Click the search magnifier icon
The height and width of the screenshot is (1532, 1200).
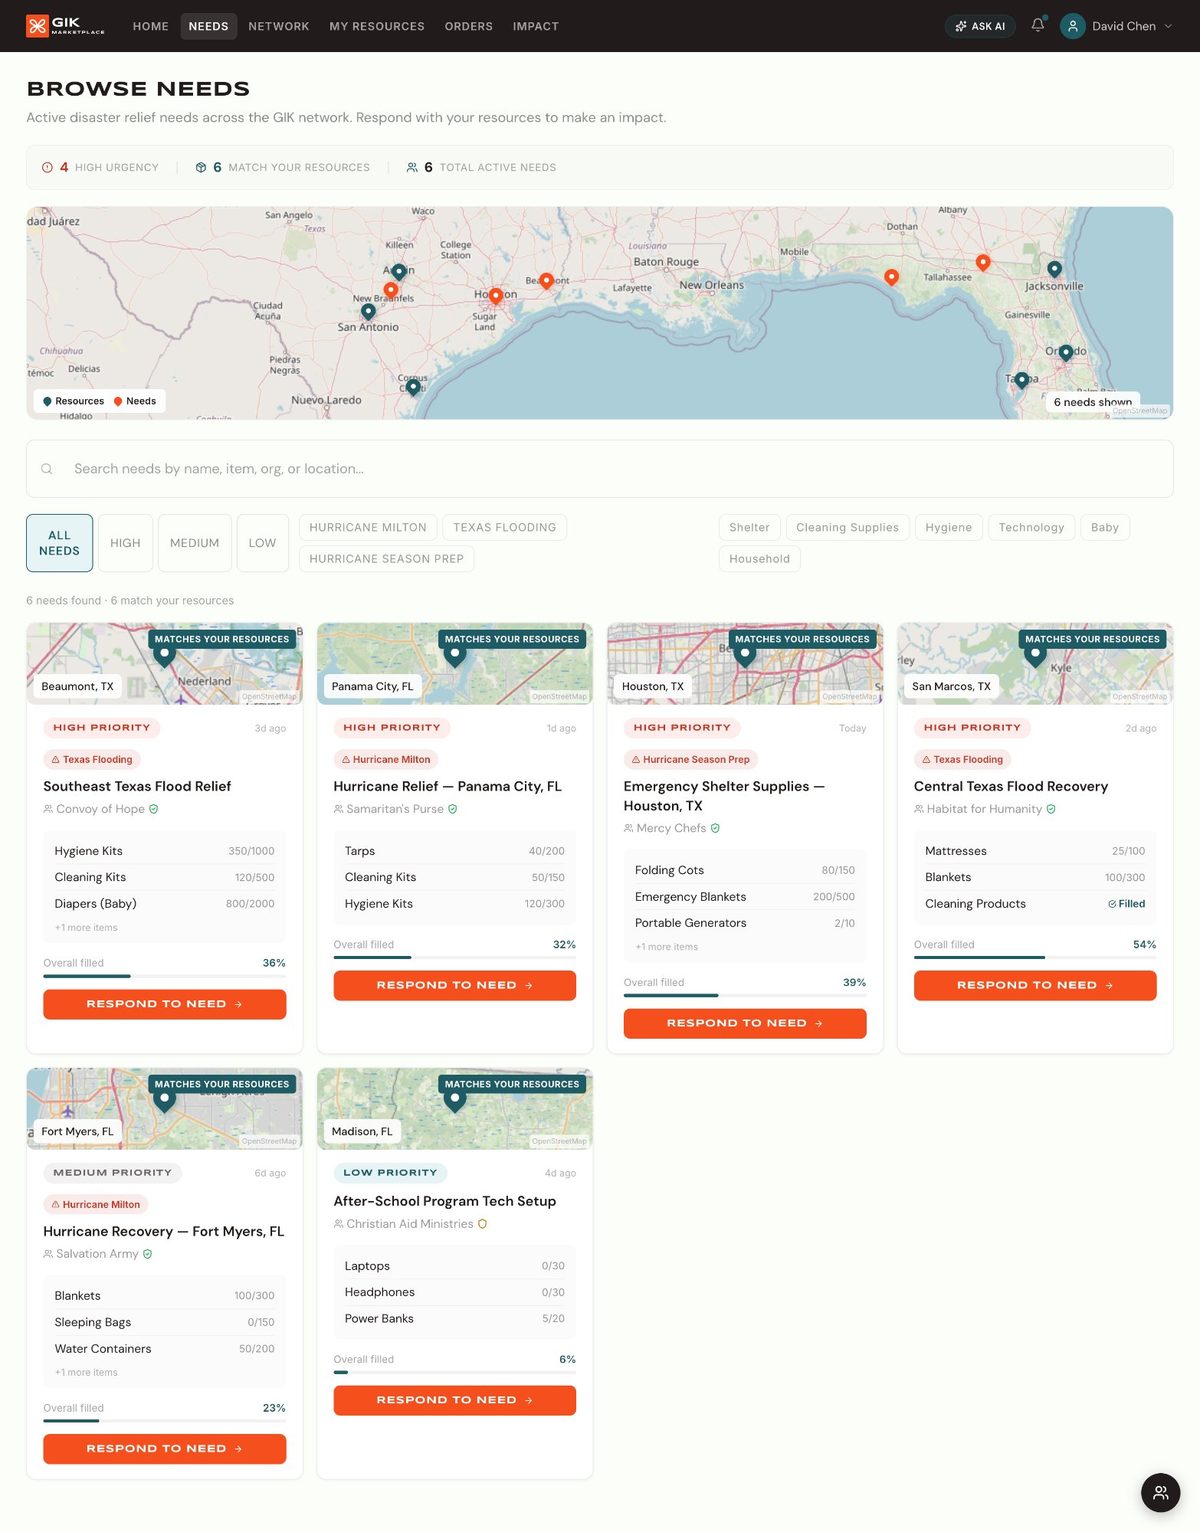click(46, 468)
